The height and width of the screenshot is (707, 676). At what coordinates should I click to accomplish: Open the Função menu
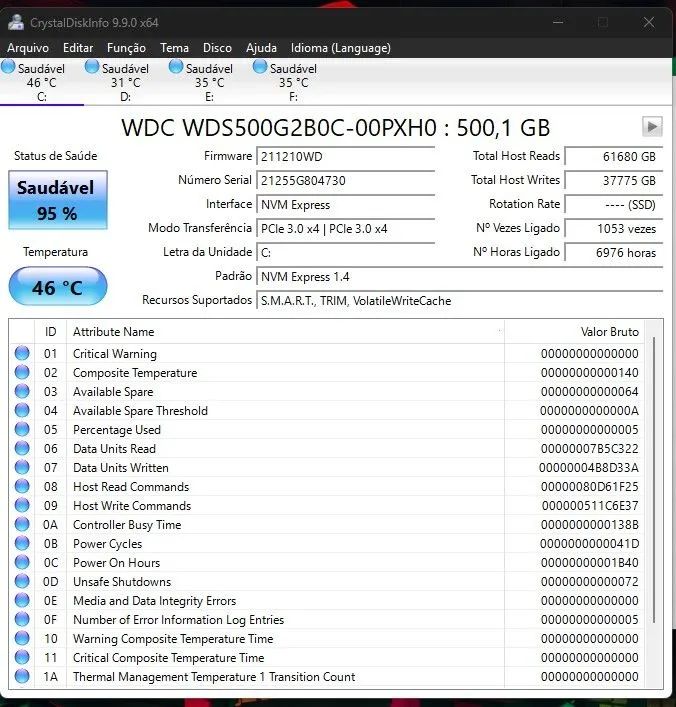pyautogui.click(x=126, y=48)
